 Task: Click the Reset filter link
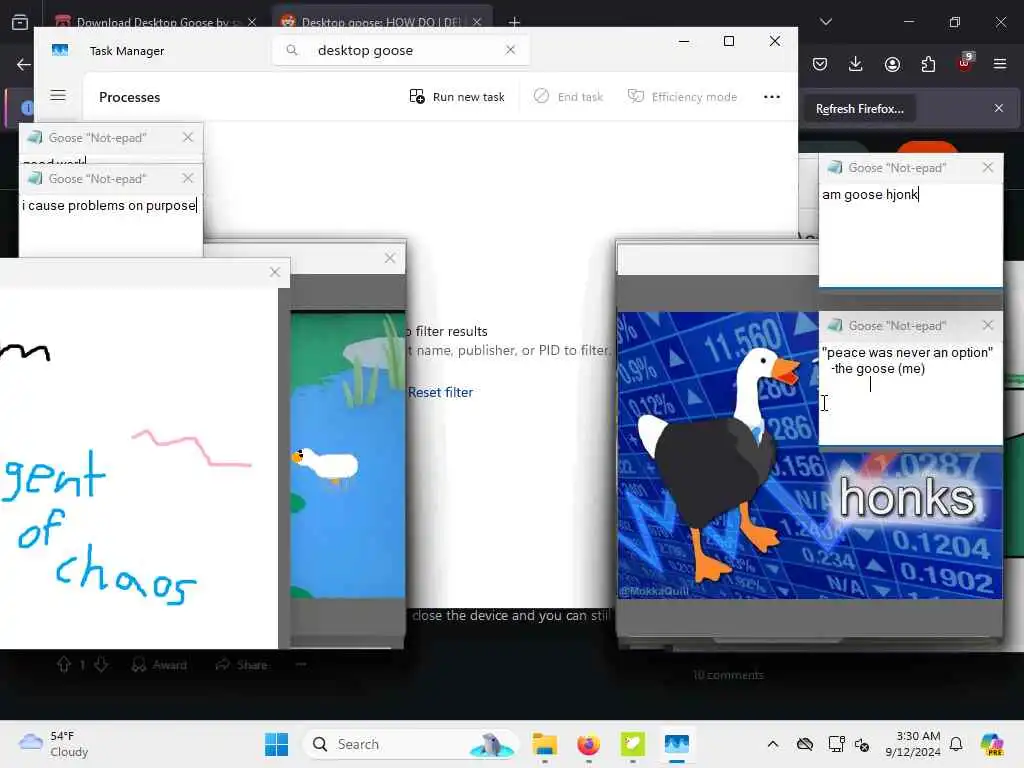click(440, 392)
